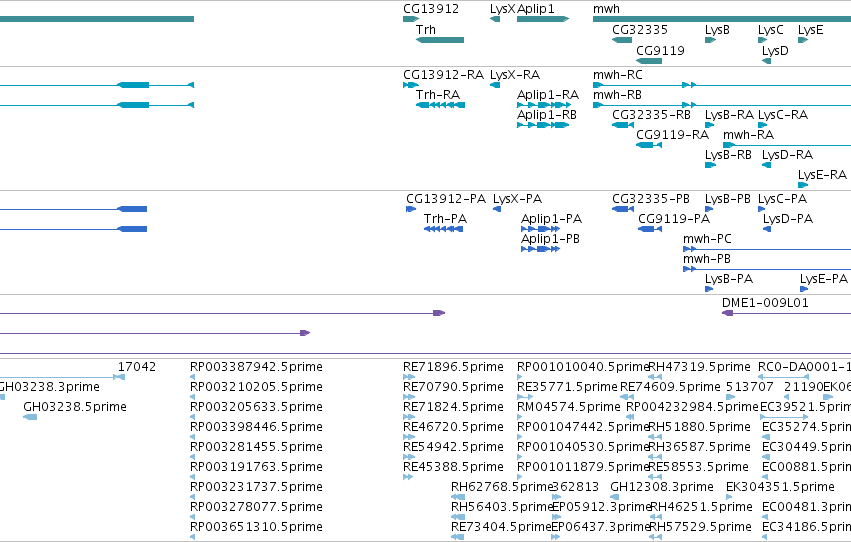Select the LysX gene label

coord(502,9)
